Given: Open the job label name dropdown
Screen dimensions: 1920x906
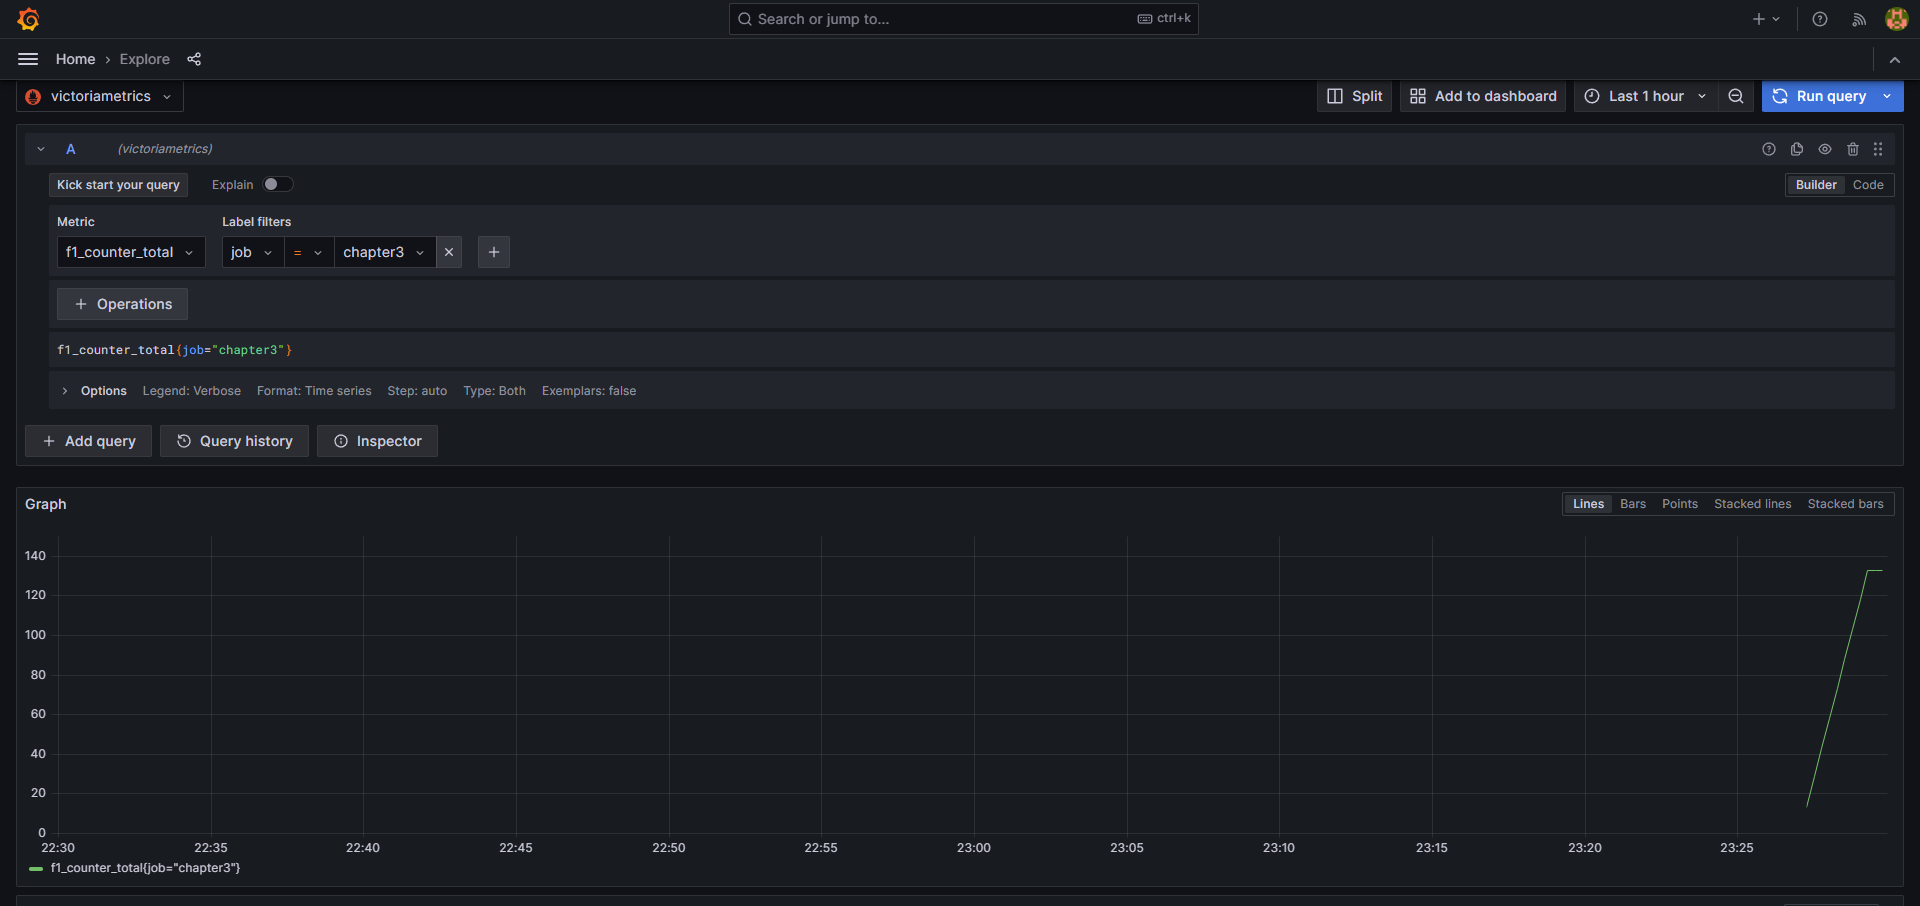Looking at the screenshot, I should tap(253, 252).
